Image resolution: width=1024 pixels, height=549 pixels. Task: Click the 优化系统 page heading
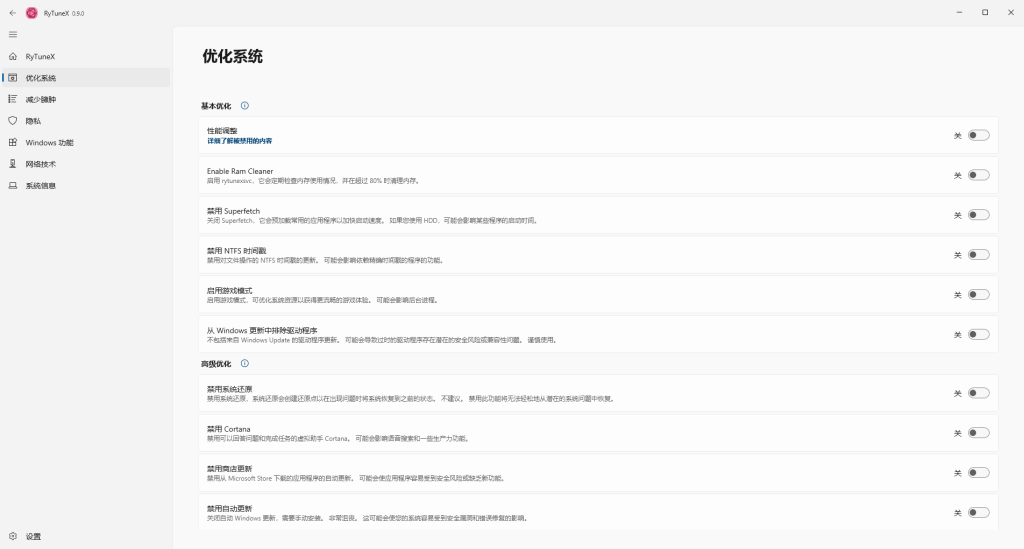tap(232, 56)
